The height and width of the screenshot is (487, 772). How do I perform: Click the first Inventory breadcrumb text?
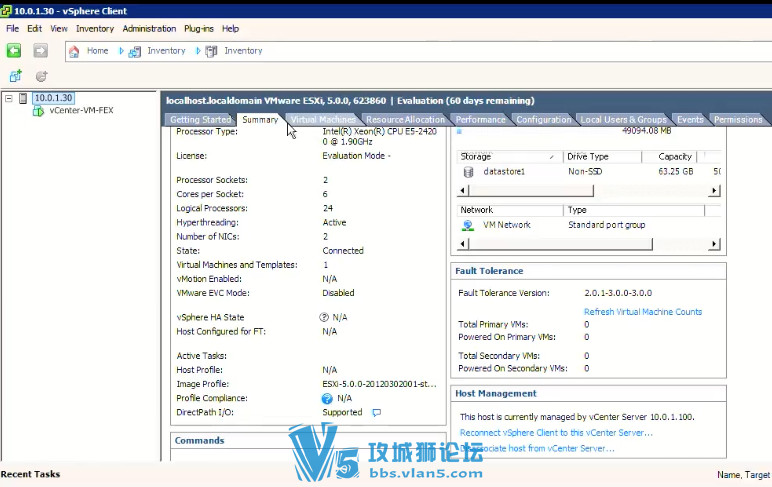pyautogui.click(x=166, y=51)
